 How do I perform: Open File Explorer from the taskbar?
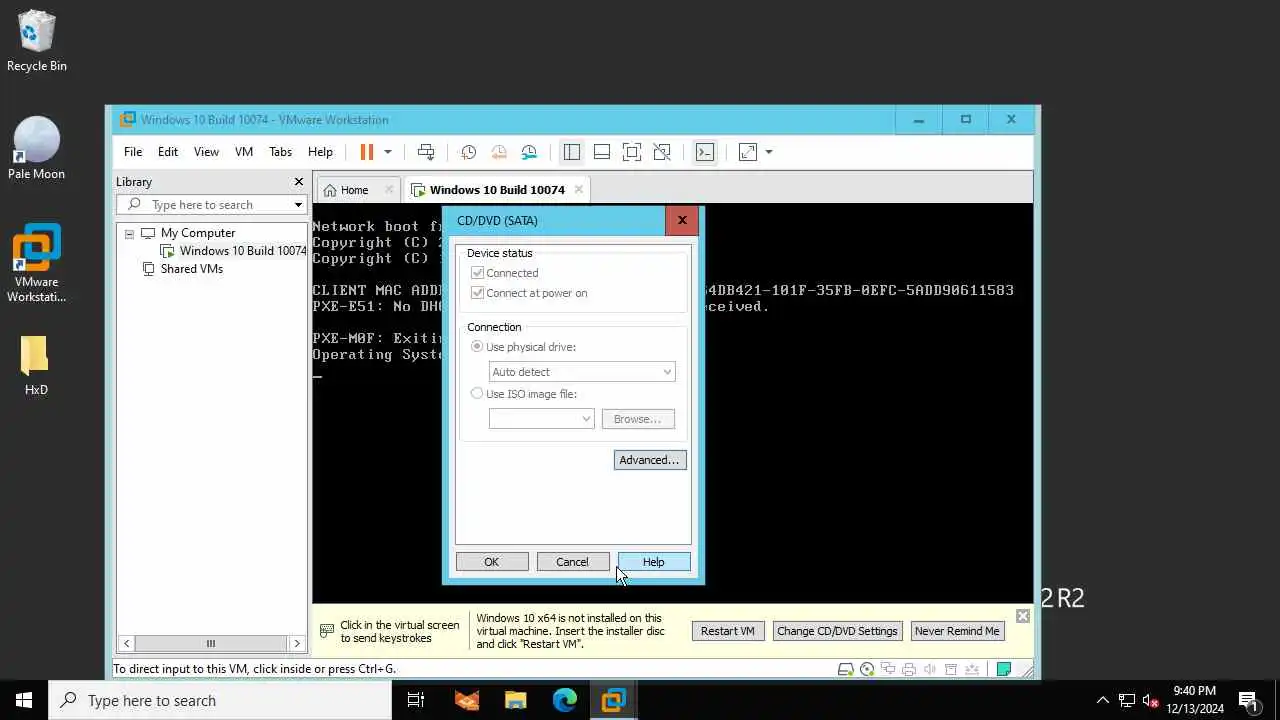[515, 700]
